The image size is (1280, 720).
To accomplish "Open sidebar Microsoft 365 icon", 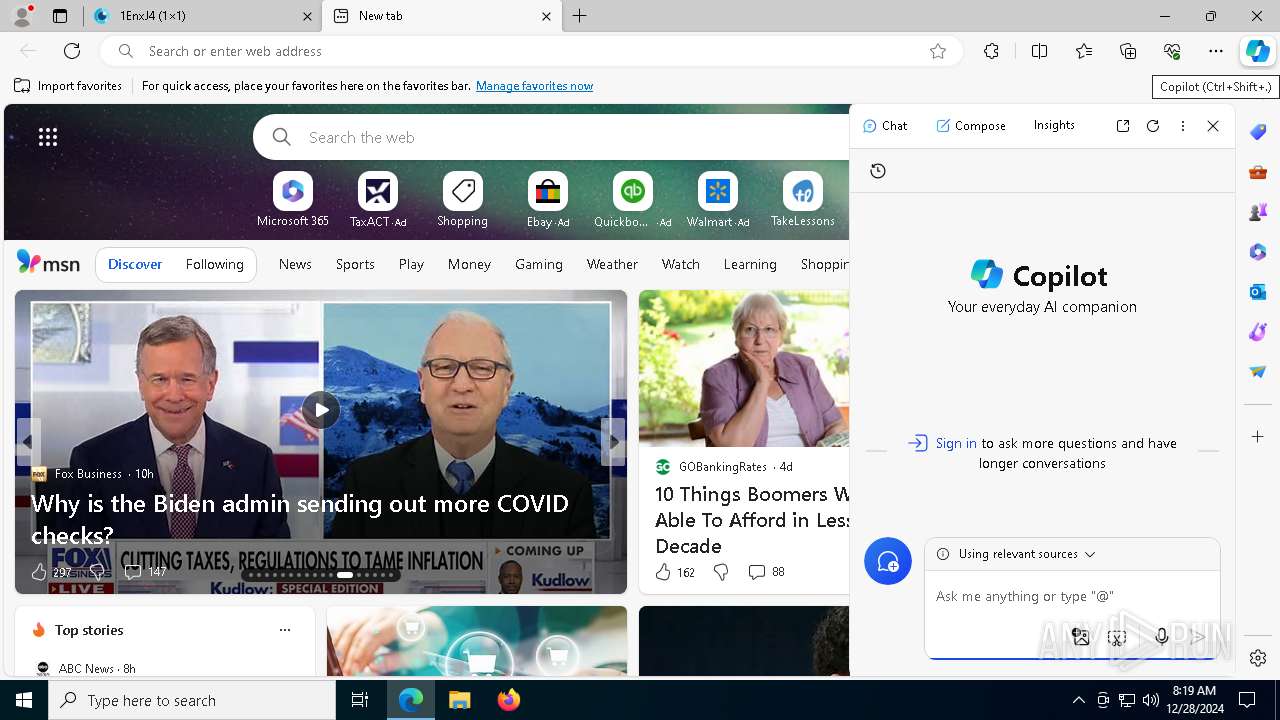I will click(x=1258, y=252).
